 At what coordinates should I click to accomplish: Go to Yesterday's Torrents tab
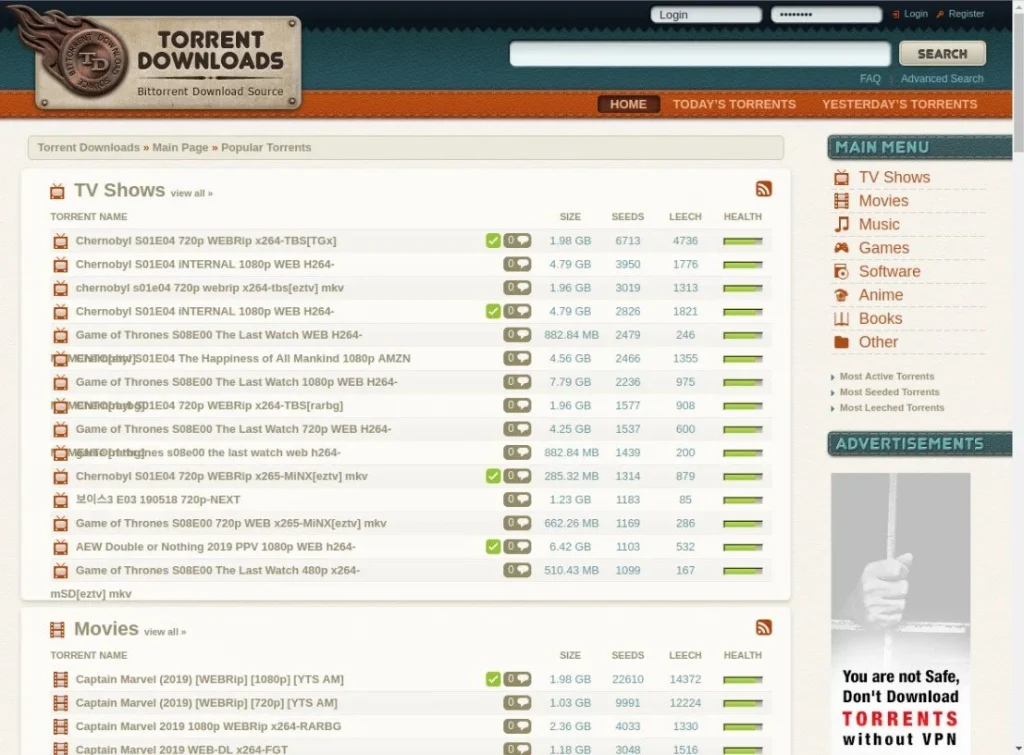899,104
